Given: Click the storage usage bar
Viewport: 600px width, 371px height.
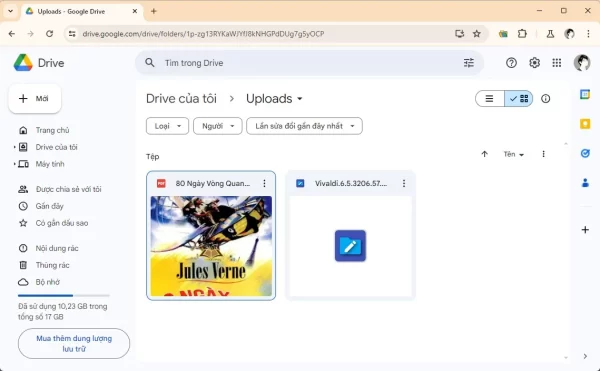Looking at the screenshot, I should (x=64, y=295).
